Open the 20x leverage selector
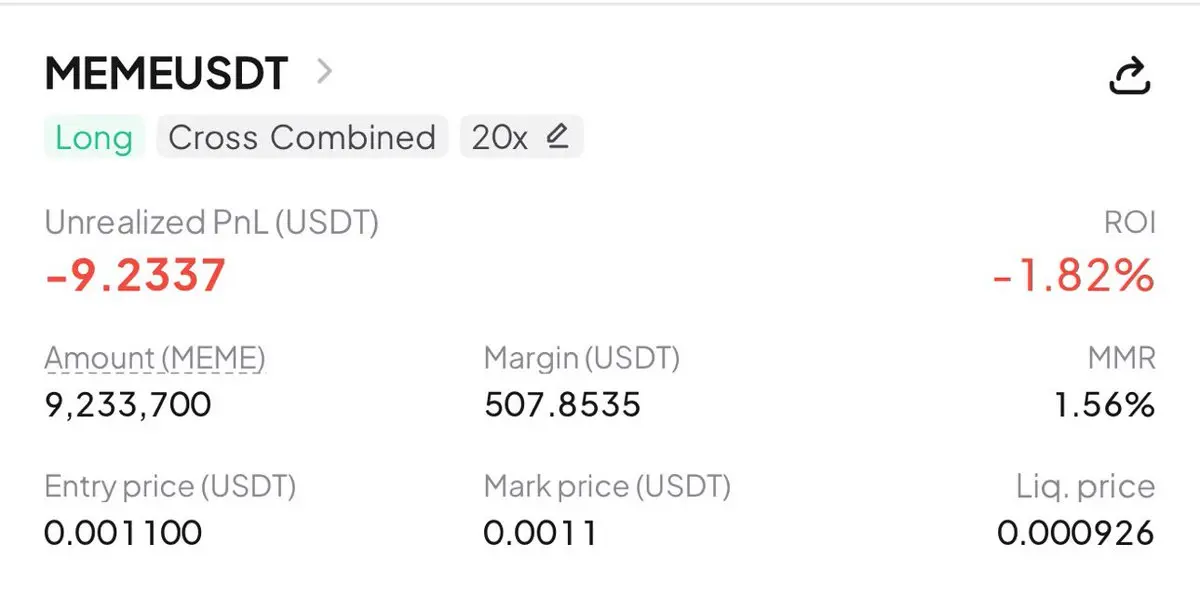Image resolution: width=1200 pixels, height=598 pixels. tap(501, 137)
